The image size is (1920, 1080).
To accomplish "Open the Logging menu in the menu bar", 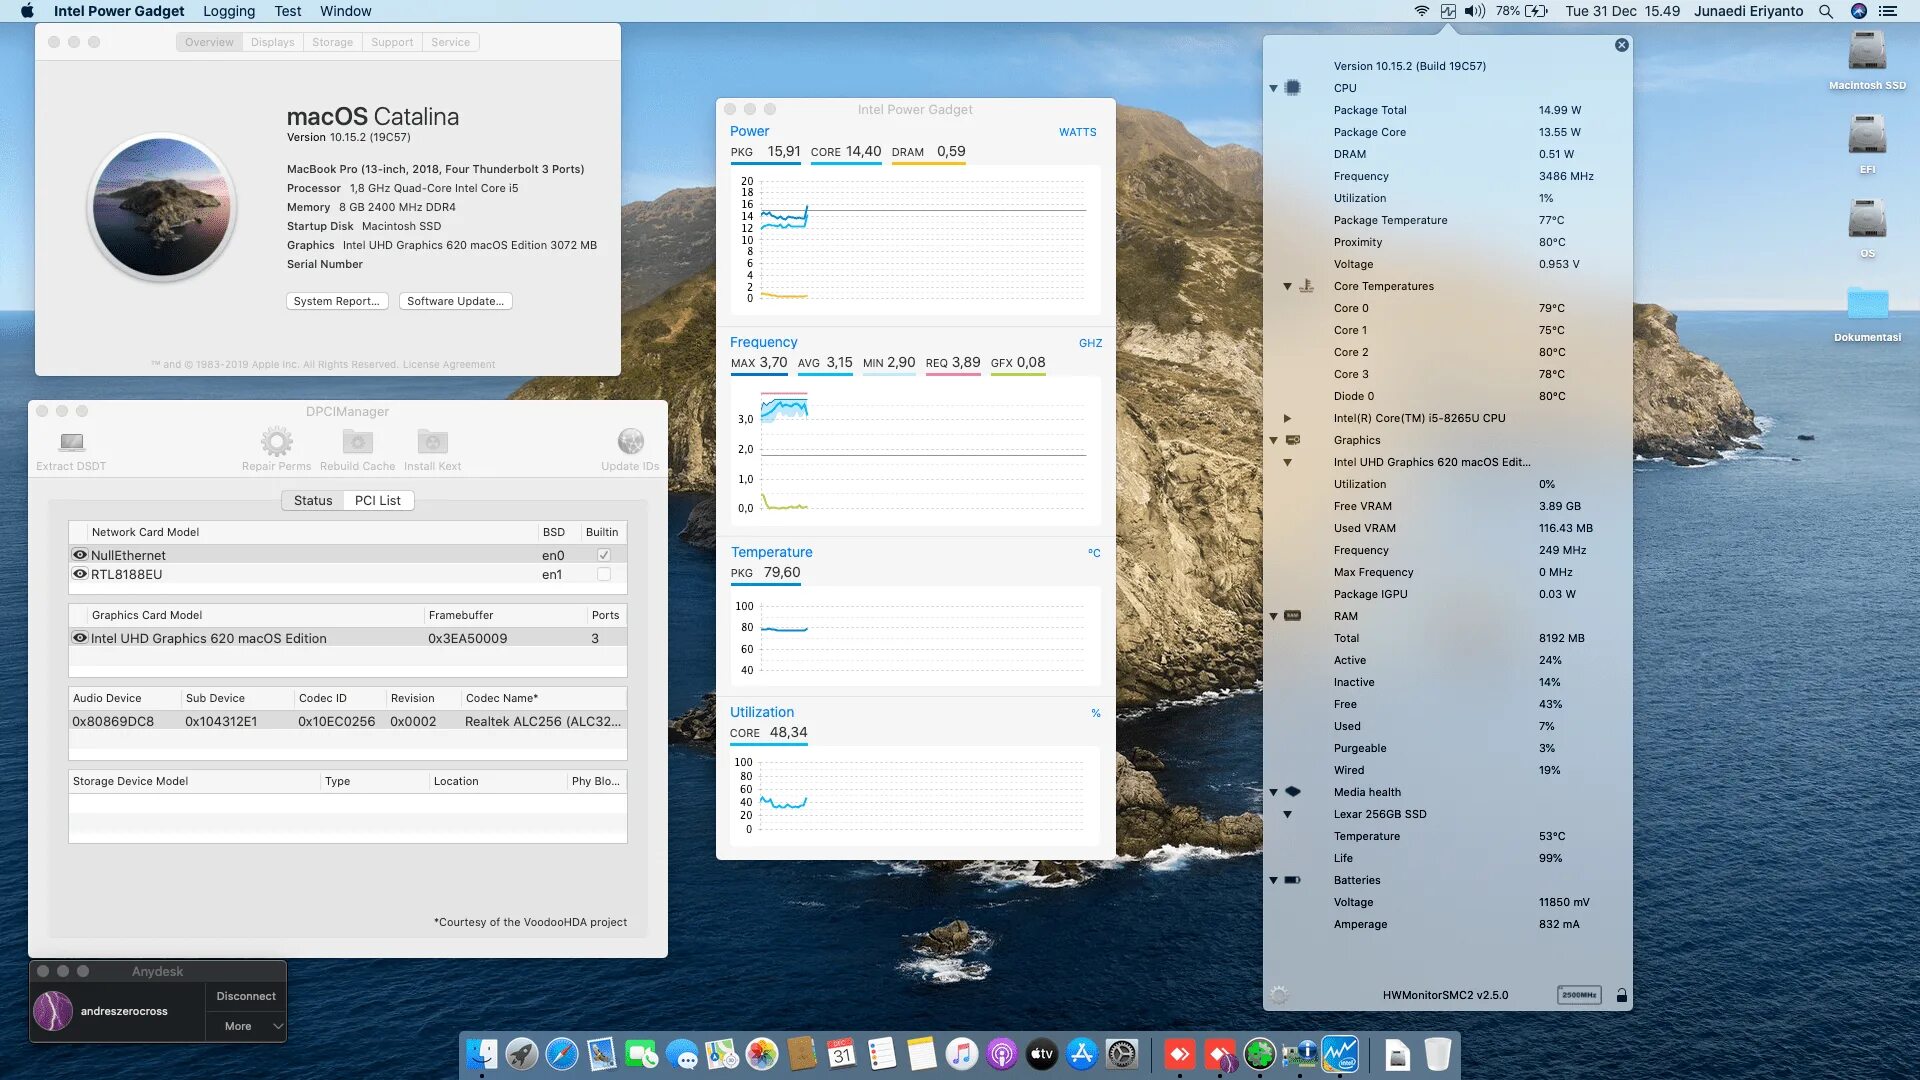I will [x=229, y=11].
